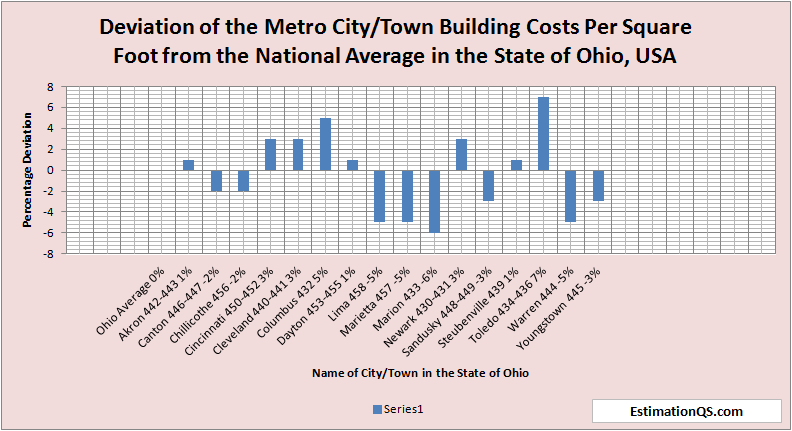Click the -4 value on vertical axis
The height and width of the screenshot is (431, 792).
tap(48, 212)
